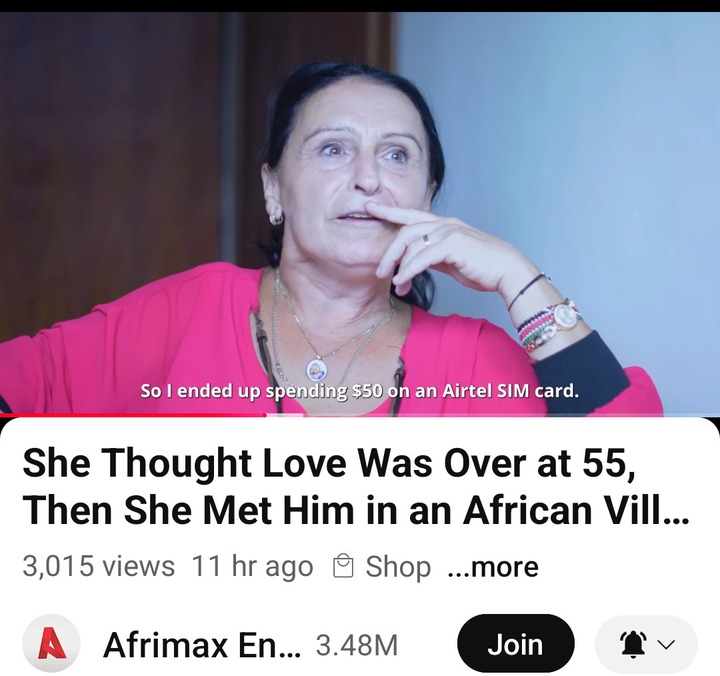720x676 pixels.
Task: Expand the description via "...more"
Action: 493,566
